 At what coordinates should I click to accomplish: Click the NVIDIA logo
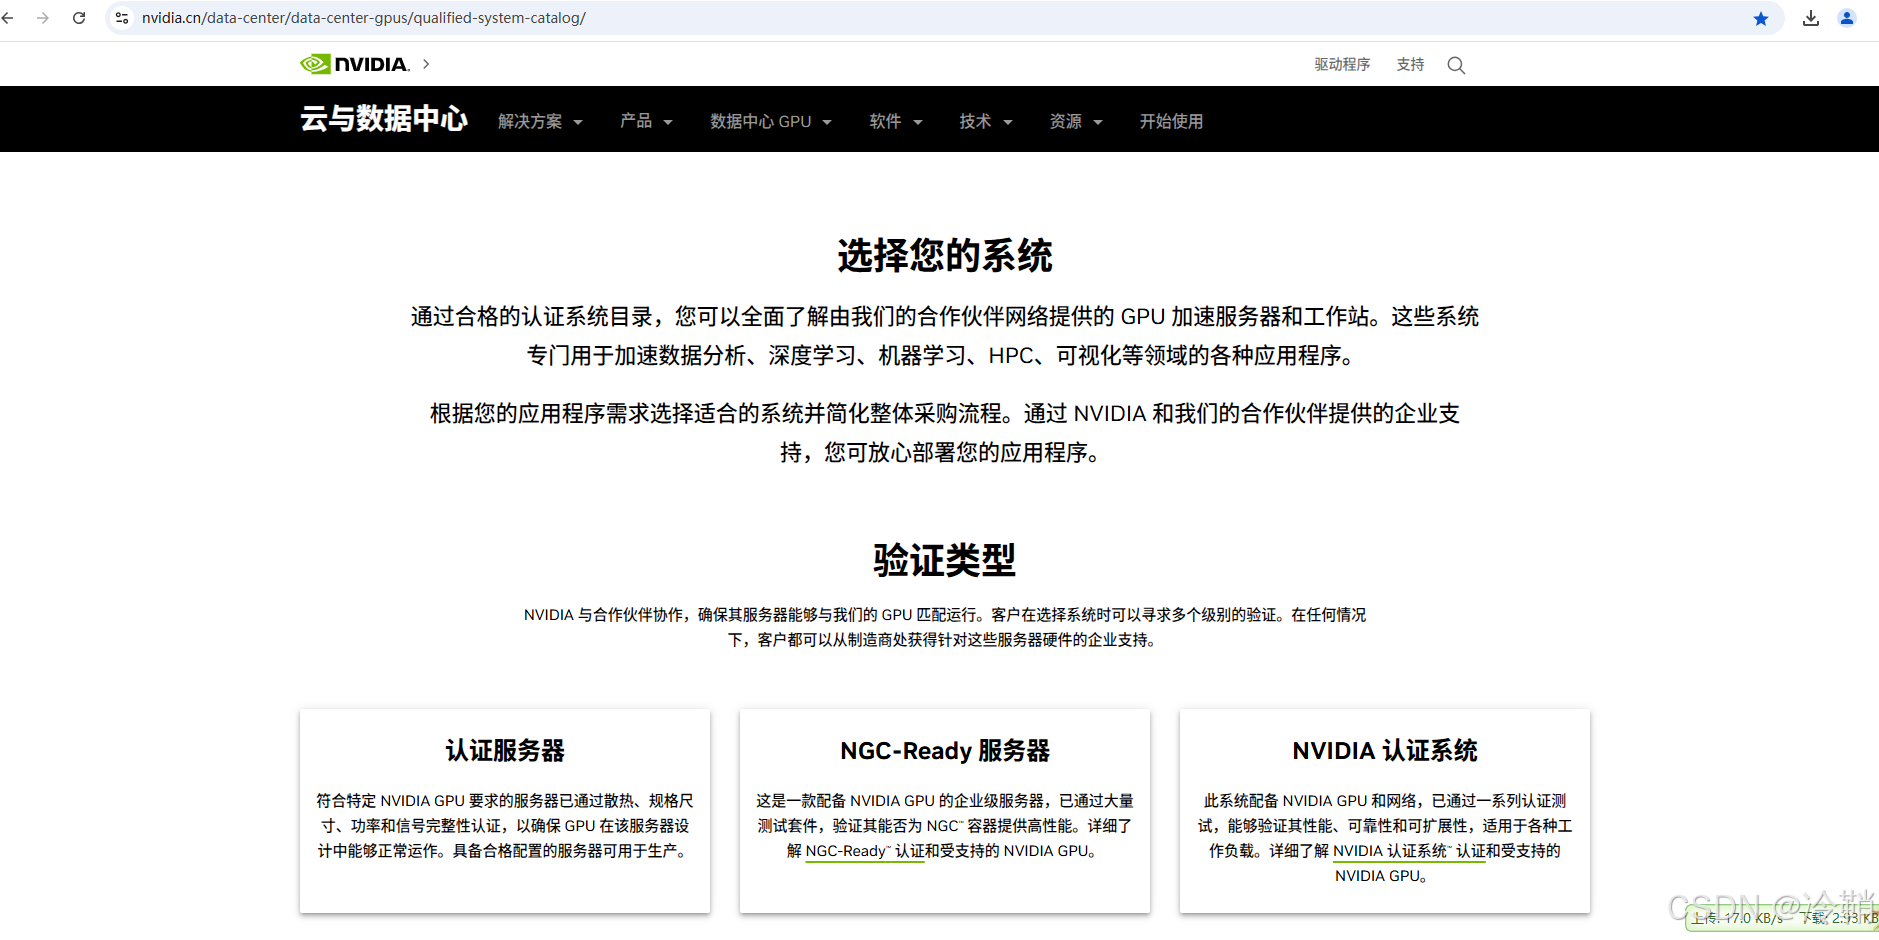pos(355,64)
